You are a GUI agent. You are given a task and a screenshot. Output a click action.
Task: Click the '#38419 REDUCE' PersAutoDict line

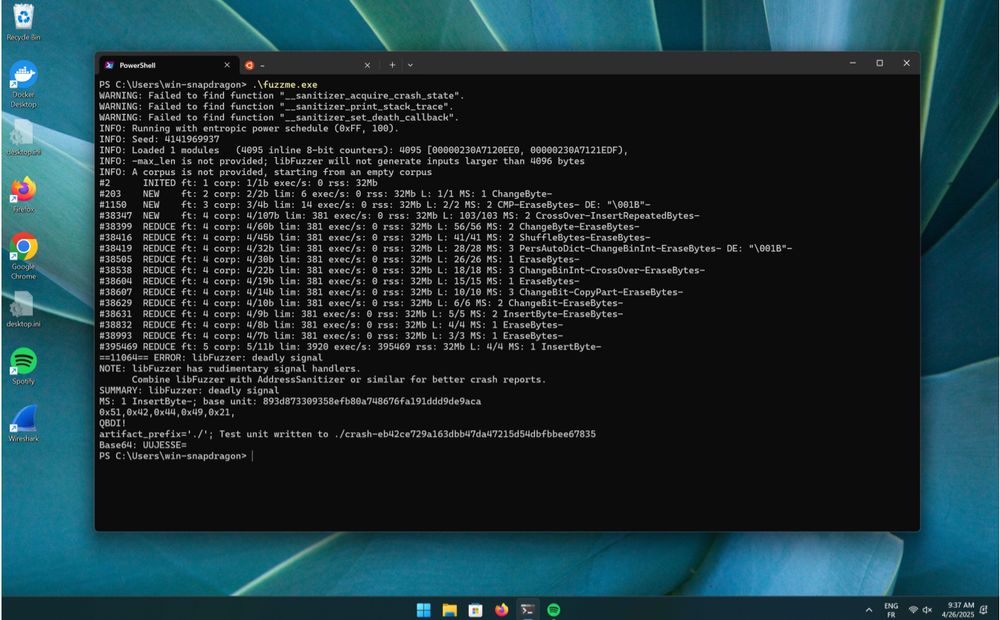446,248
